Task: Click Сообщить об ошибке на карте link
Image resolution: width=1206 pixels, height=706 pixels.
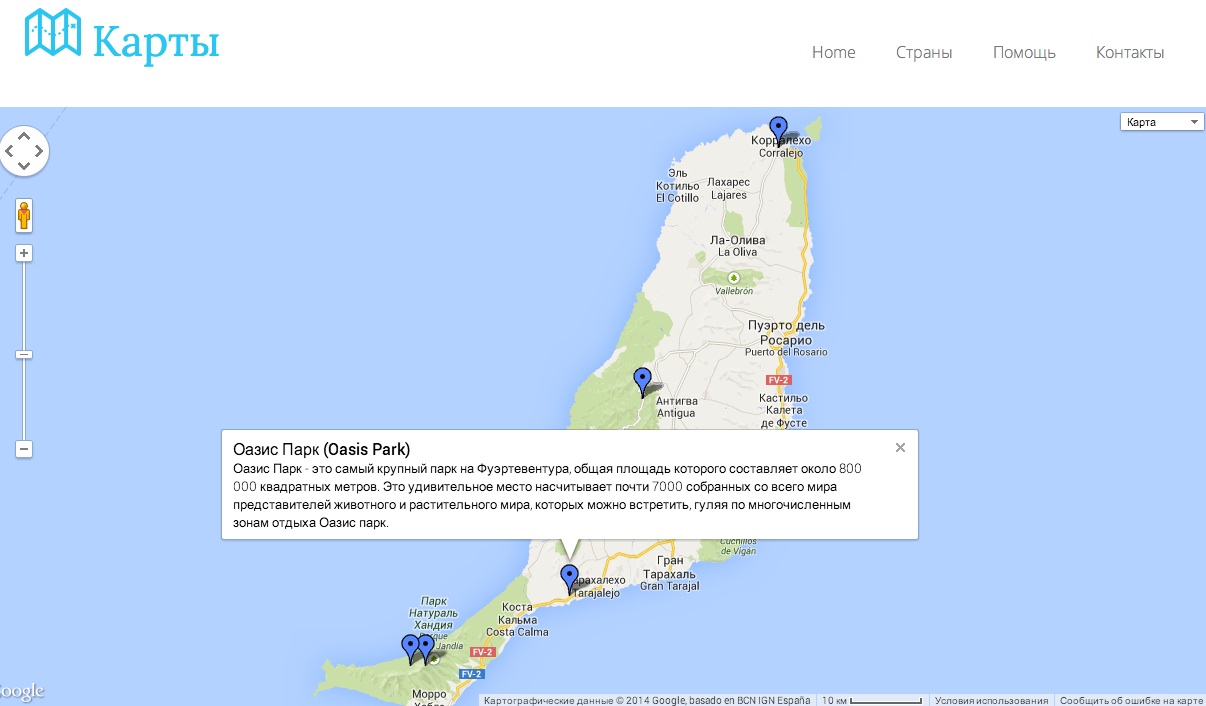Action: coord(1131,700)
